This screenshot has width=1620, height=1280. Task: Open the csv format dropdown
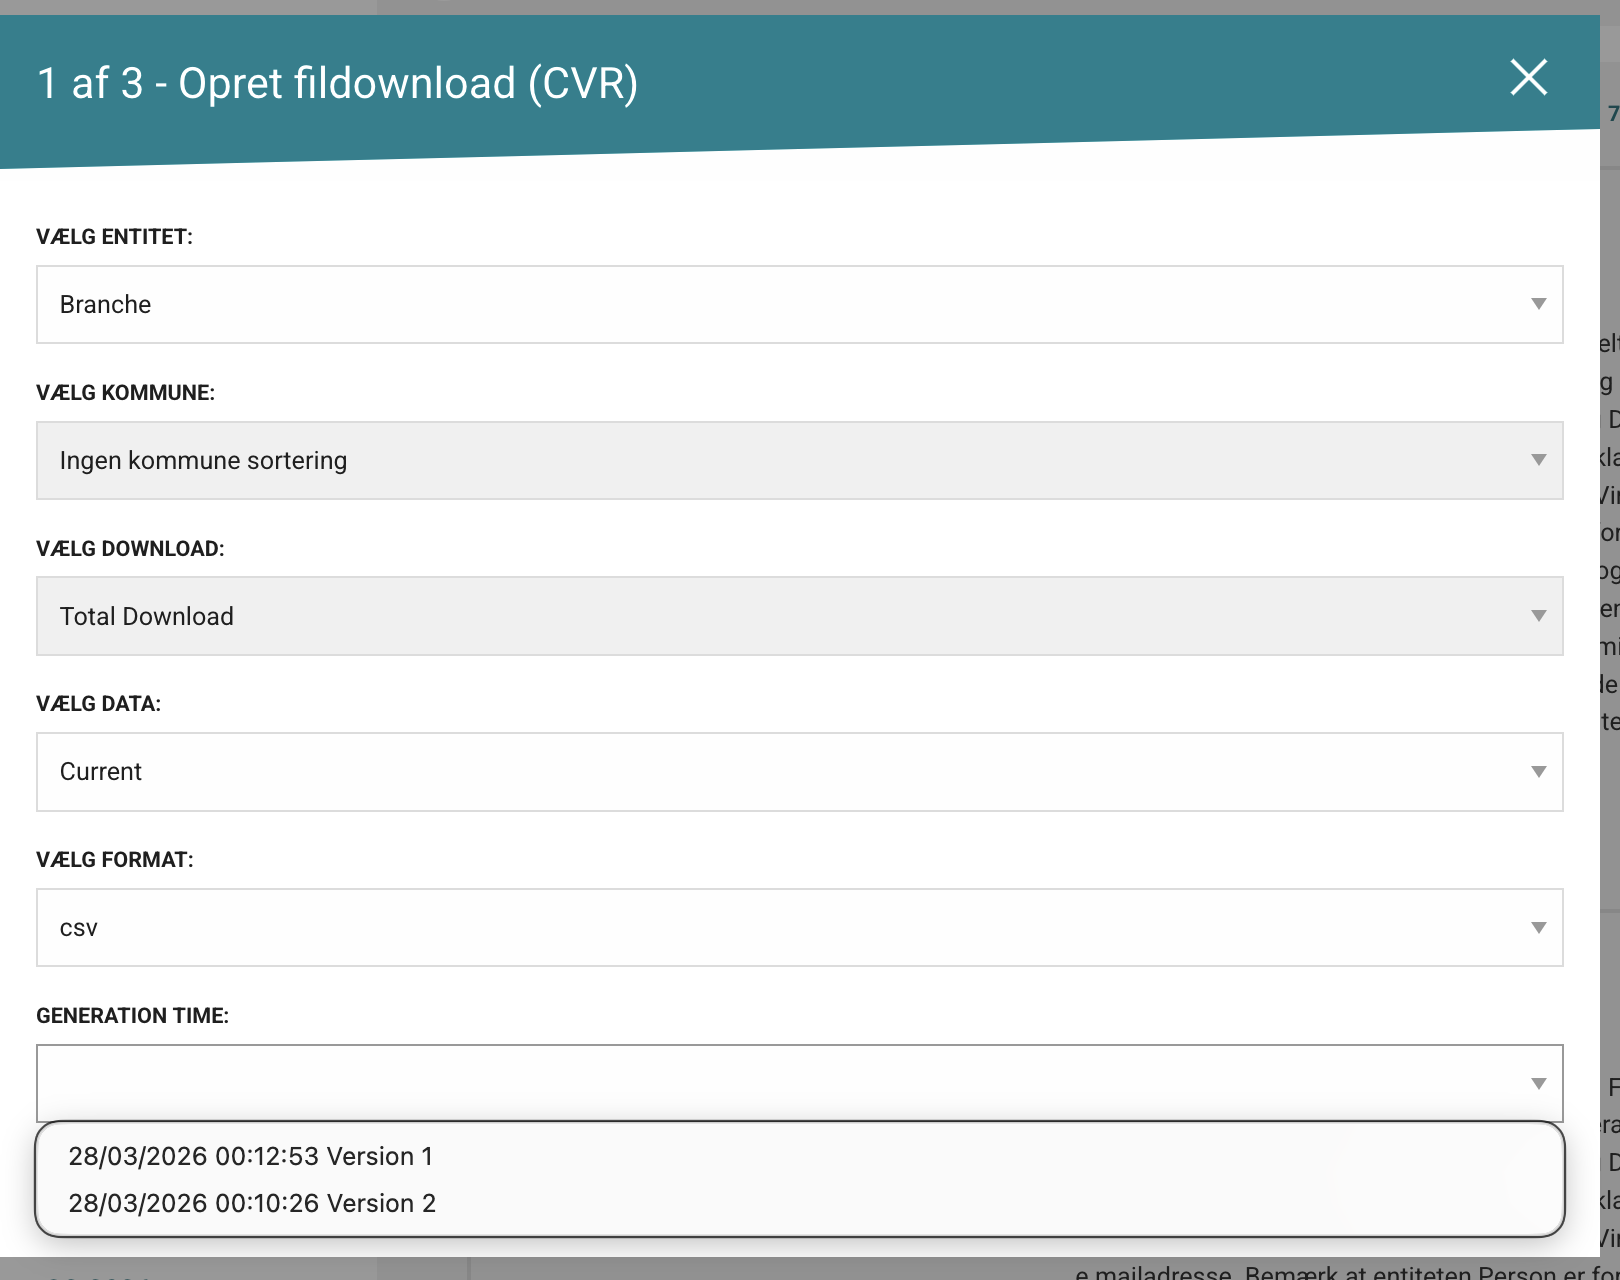[780, 928]
